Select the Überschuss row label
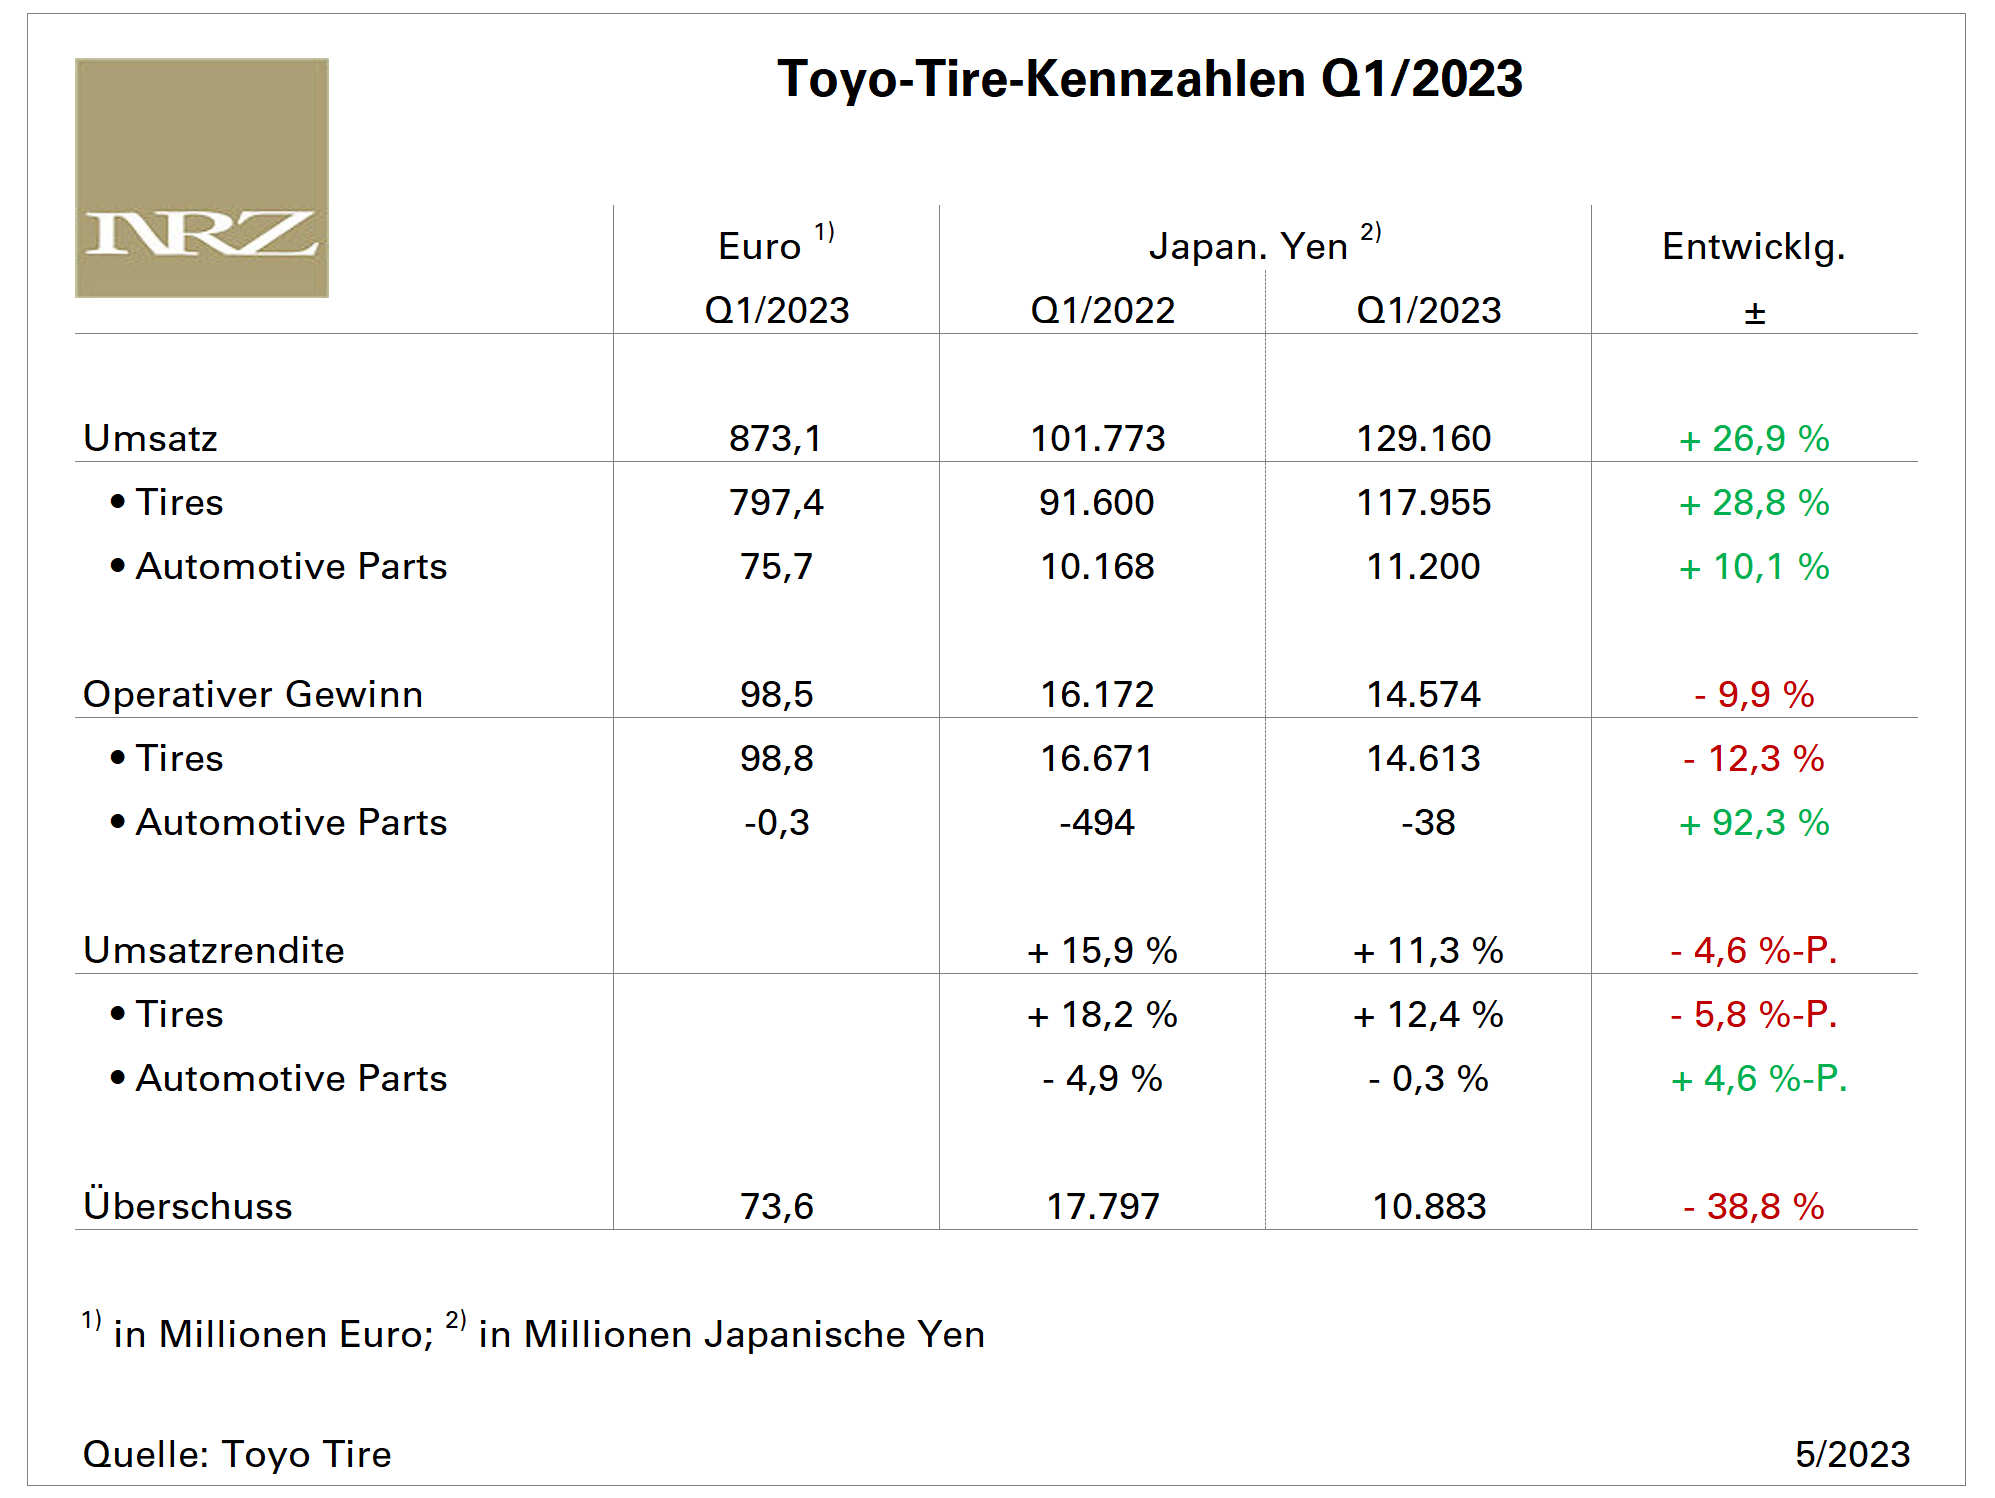The image size is (1995, 1498). [x=188, y=1206]
